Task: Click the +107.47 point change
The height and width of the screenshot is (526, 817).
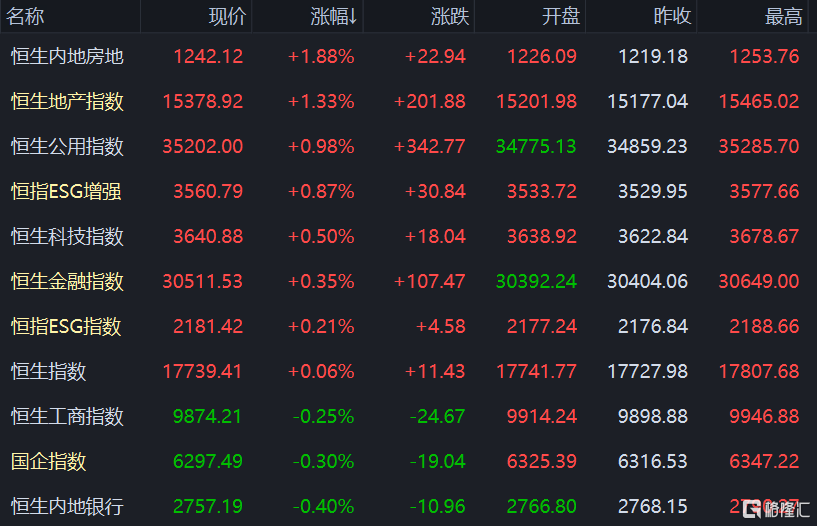Action: pos(430,281)
